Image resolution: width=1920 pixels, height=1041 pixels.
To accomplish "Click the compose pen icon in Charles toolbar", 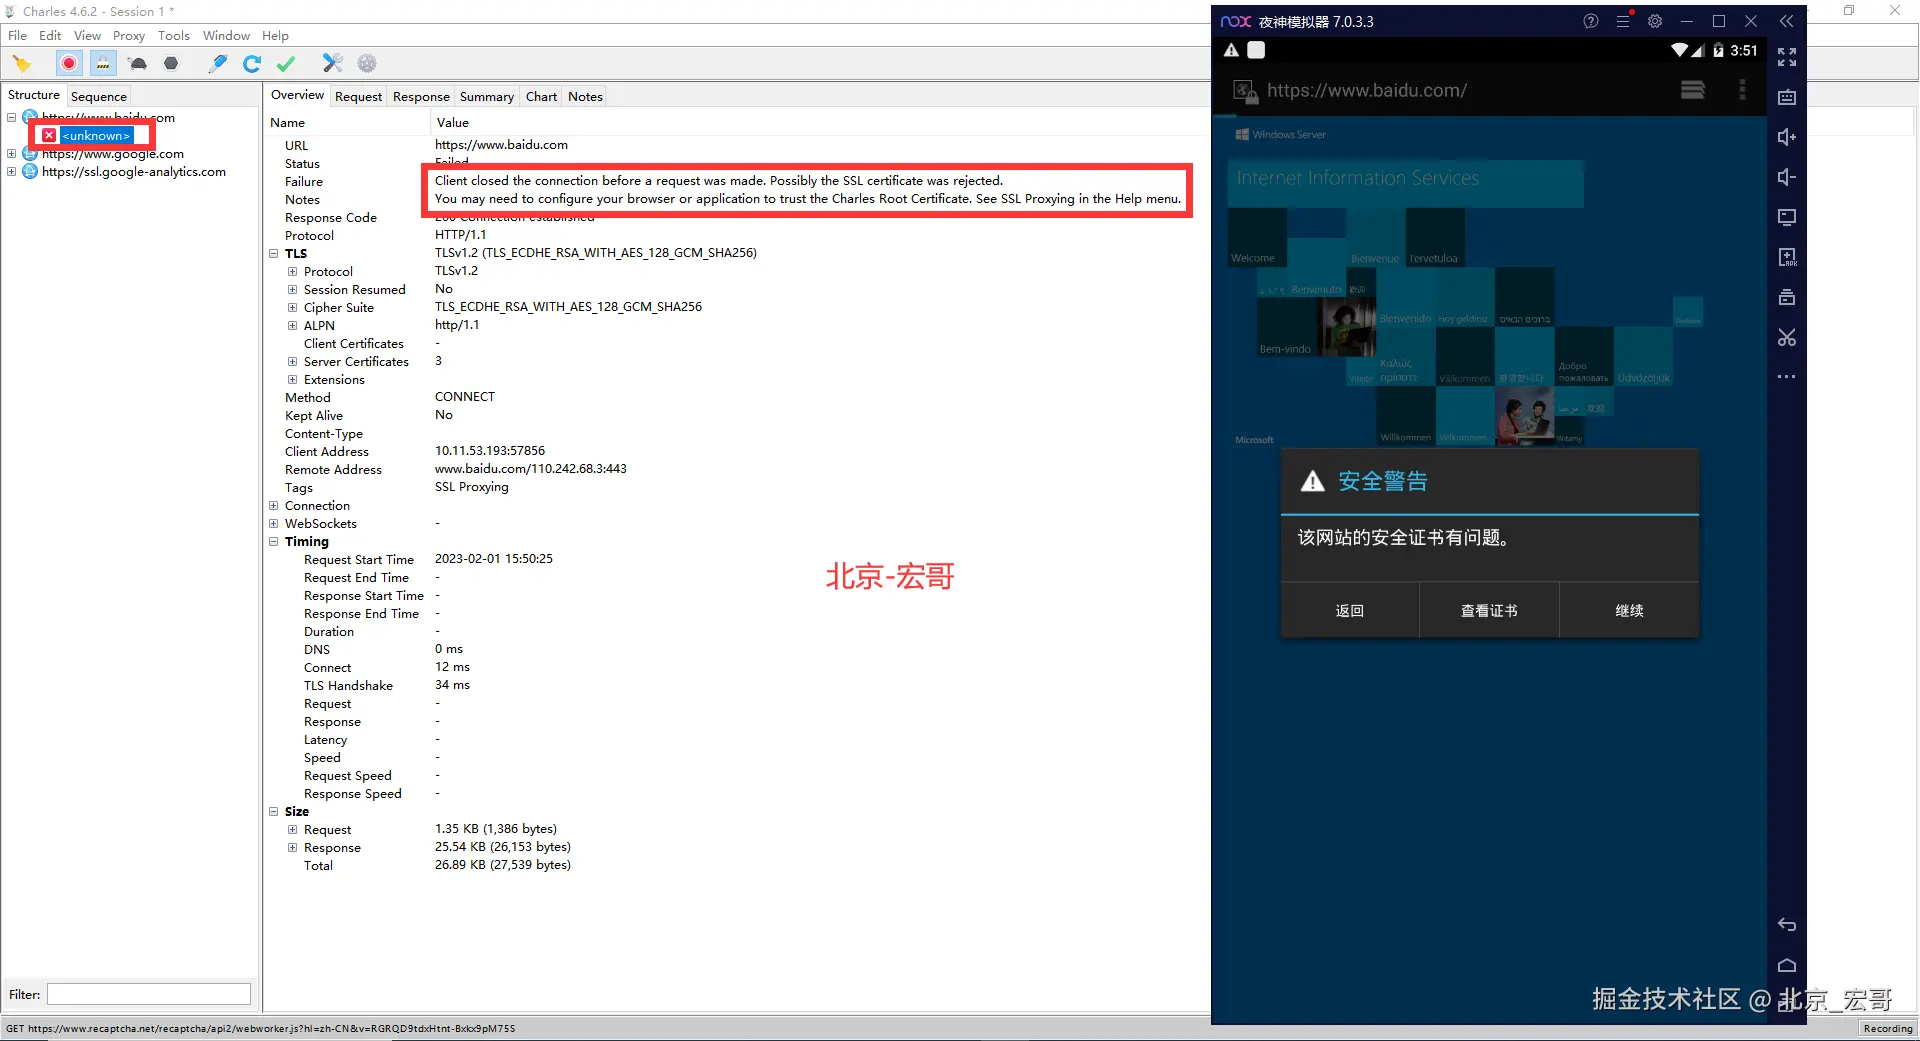I will pos(218,64).
